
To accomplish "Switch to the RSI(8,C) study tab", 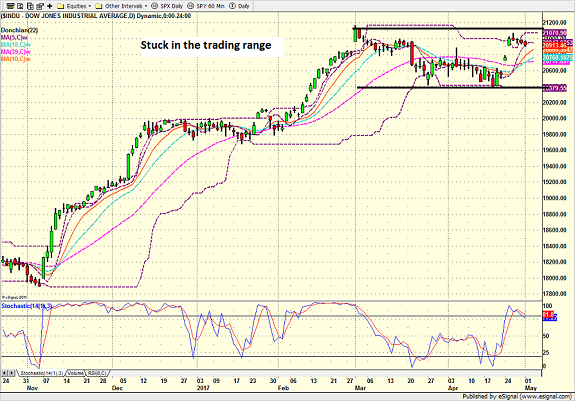I will coord(97,373).
